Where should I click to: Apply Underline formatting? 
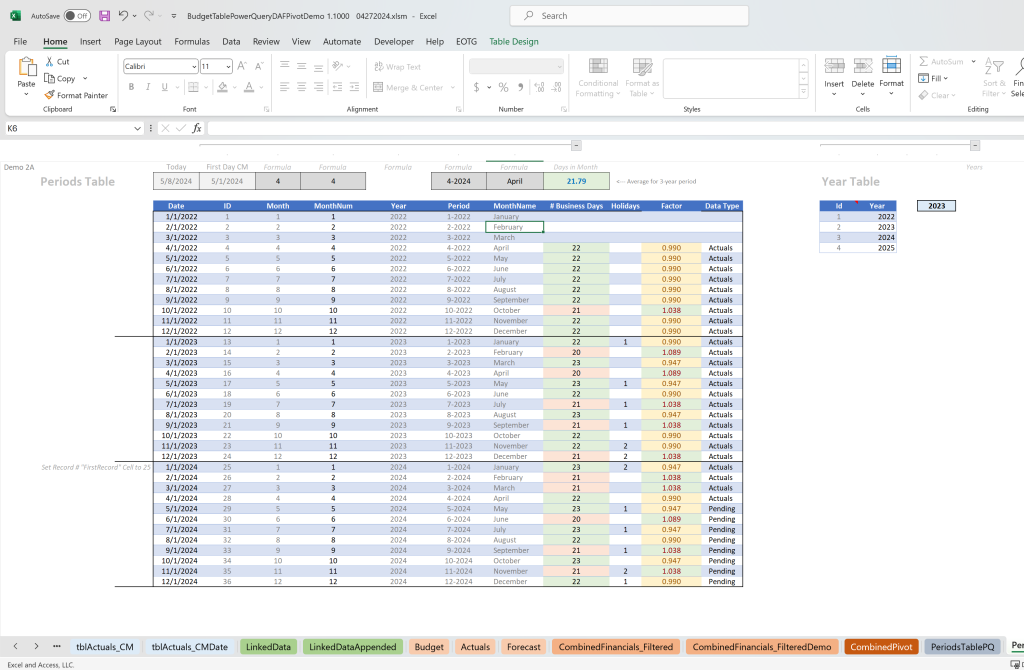click(x=164, y=87)
